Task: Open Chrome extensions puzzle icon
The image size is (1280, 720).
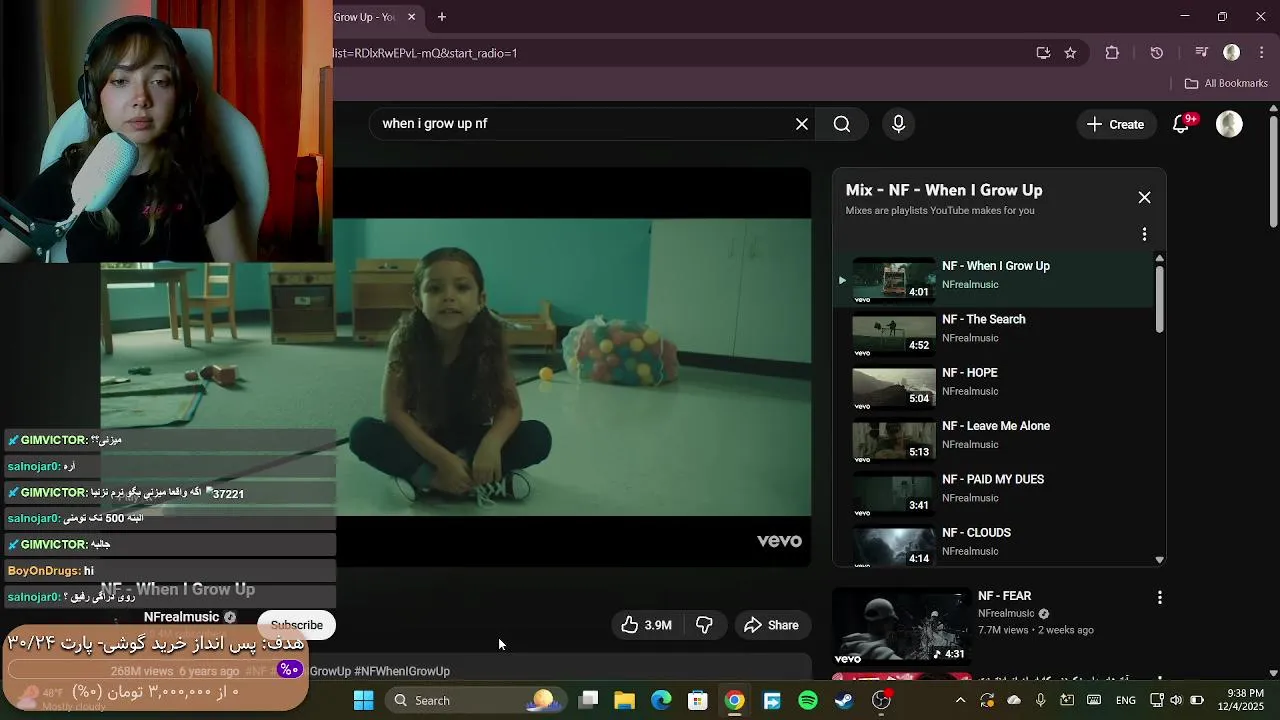Action: coord(1112,53)
